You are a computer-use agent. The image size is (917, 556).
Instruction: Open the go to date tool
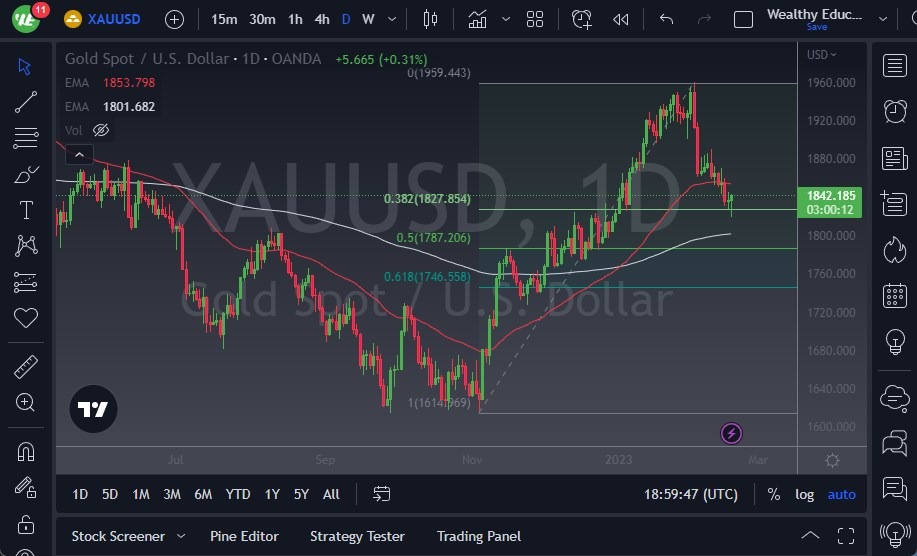tap(381, 495)
